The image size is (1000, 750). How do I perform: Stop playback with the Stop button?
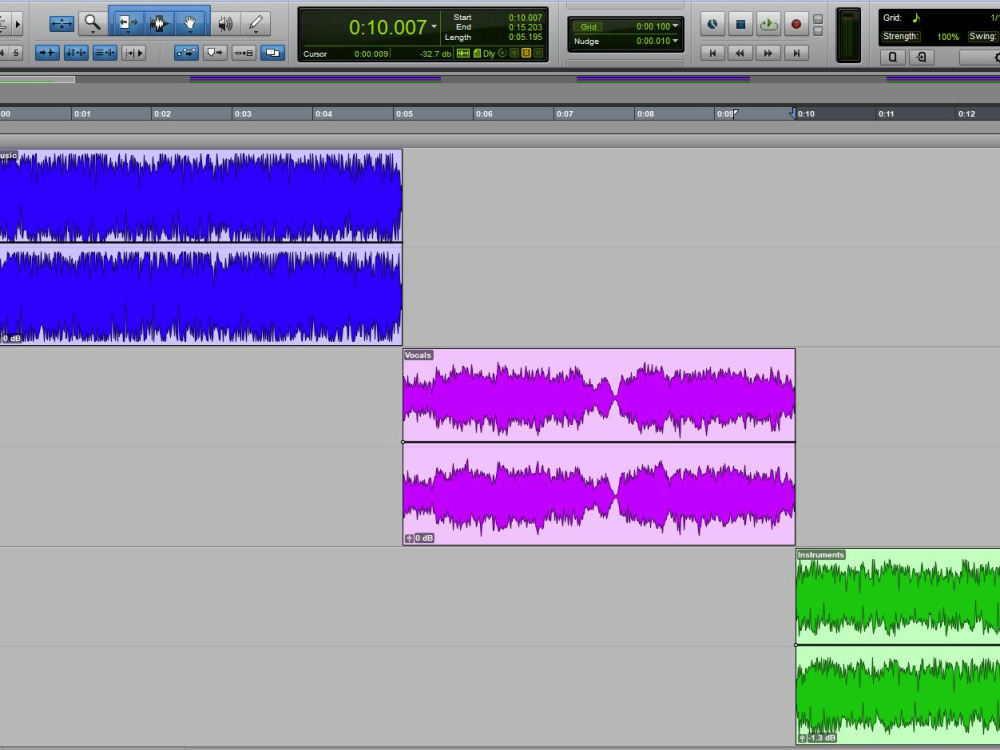pos(740,24)
